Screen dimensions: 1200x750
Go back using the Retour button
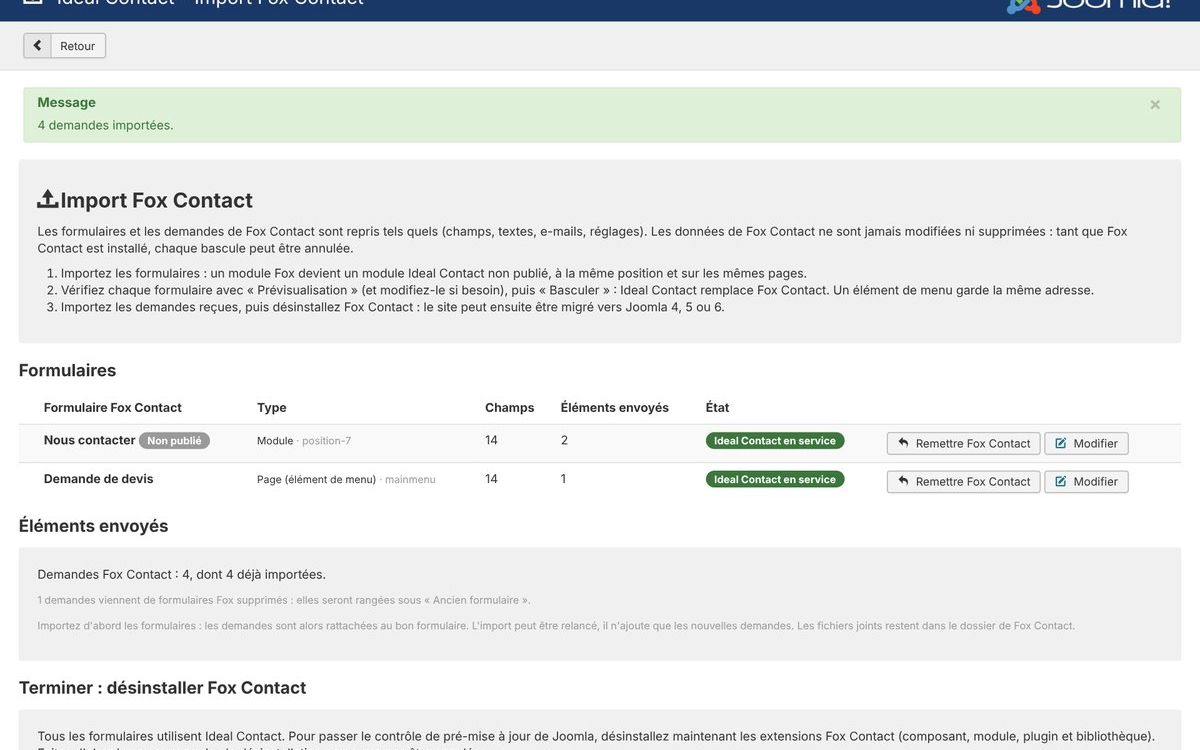(65, 46)
